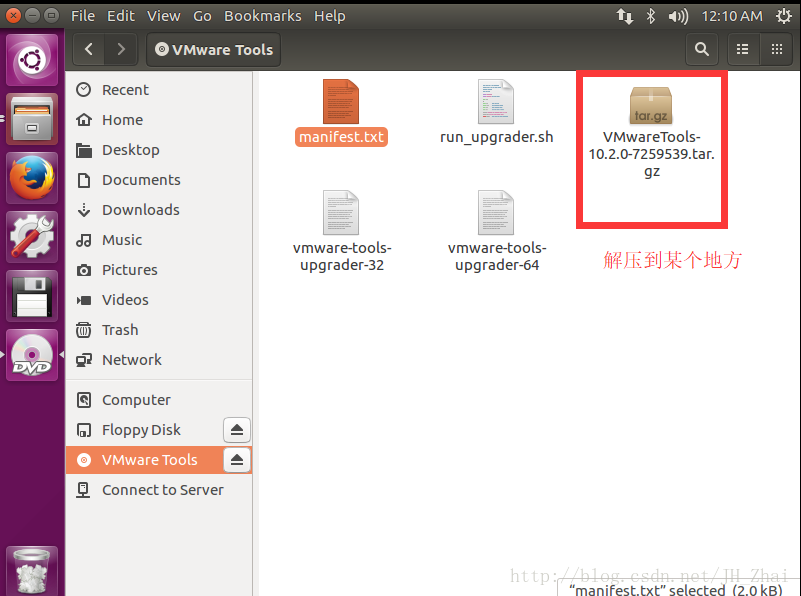Open the Help menu
Viewport: 801px width, 596px height.
tap(329, 16)
